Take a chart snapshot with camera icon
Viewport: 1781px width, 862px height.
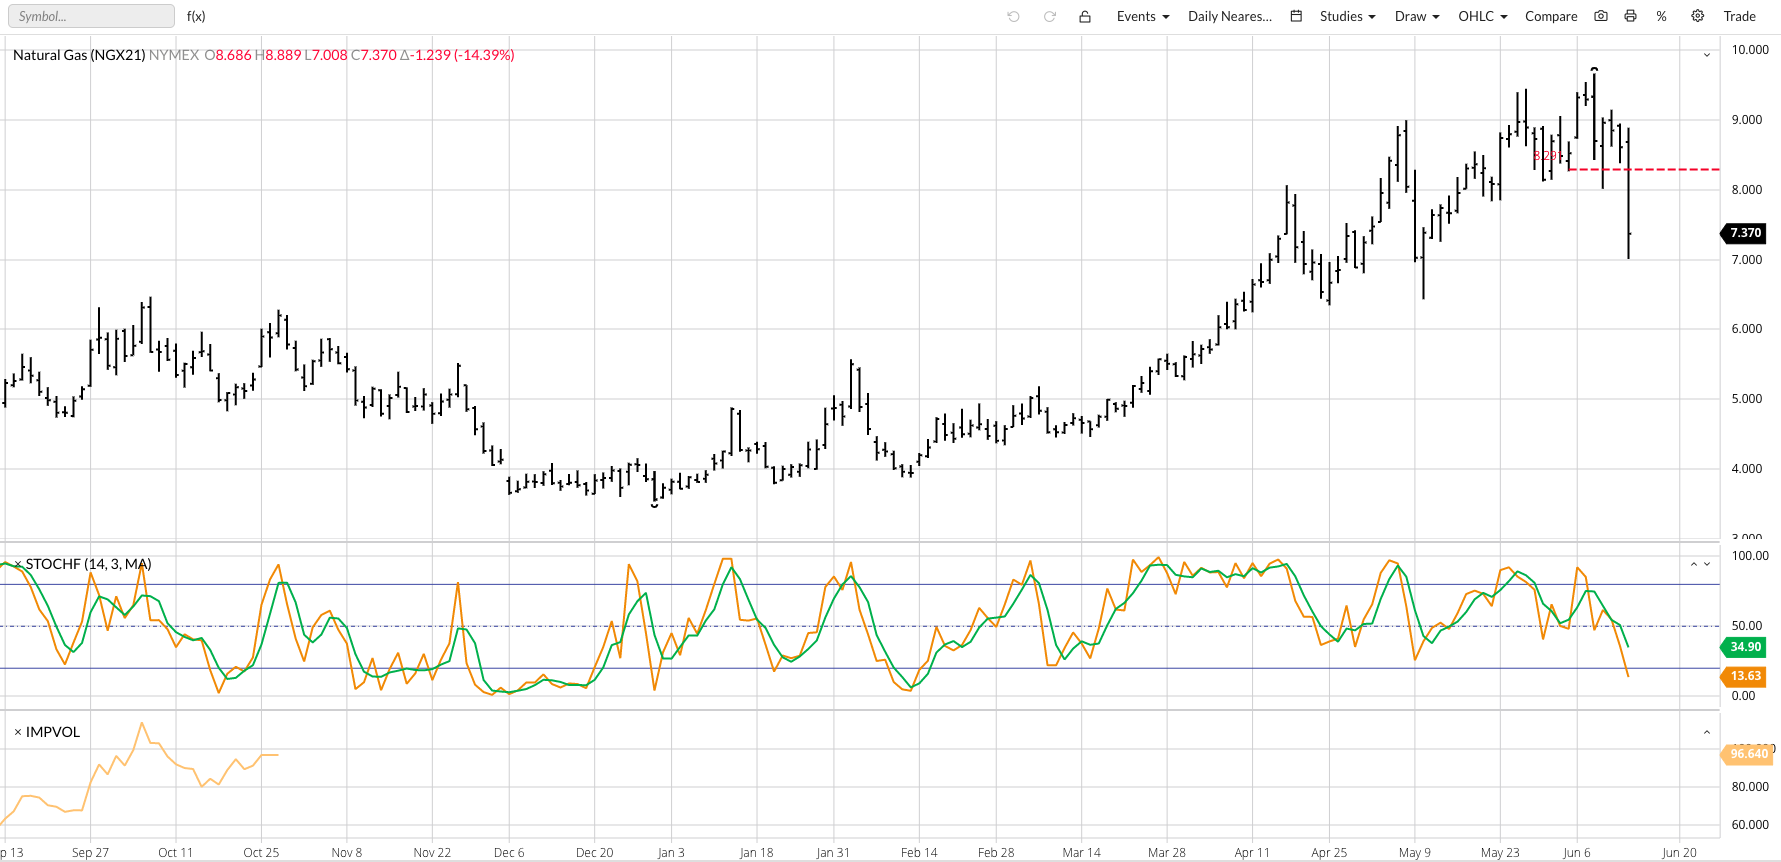(1601, 16)
